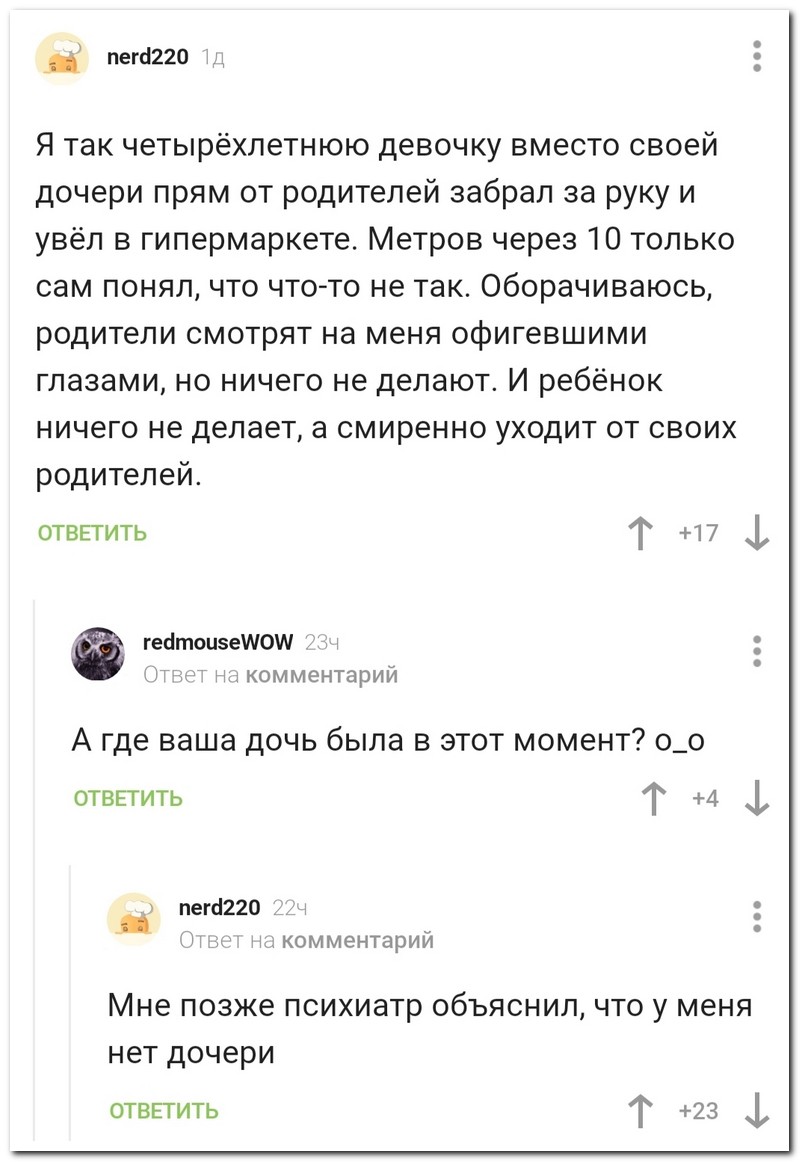Downvote the redmouseWOW comment
This screenshot has width=800, height=1162.
coord(757,799)
